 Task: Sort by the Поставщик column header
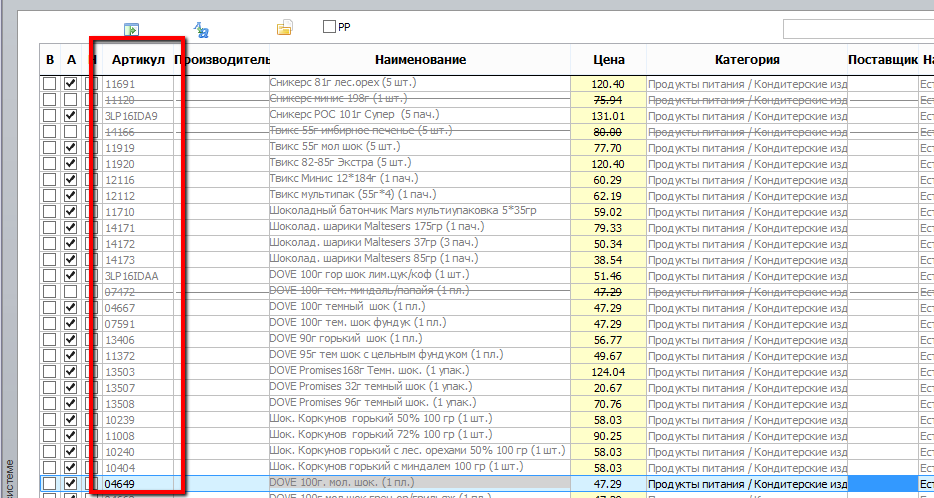coord(883,60)
